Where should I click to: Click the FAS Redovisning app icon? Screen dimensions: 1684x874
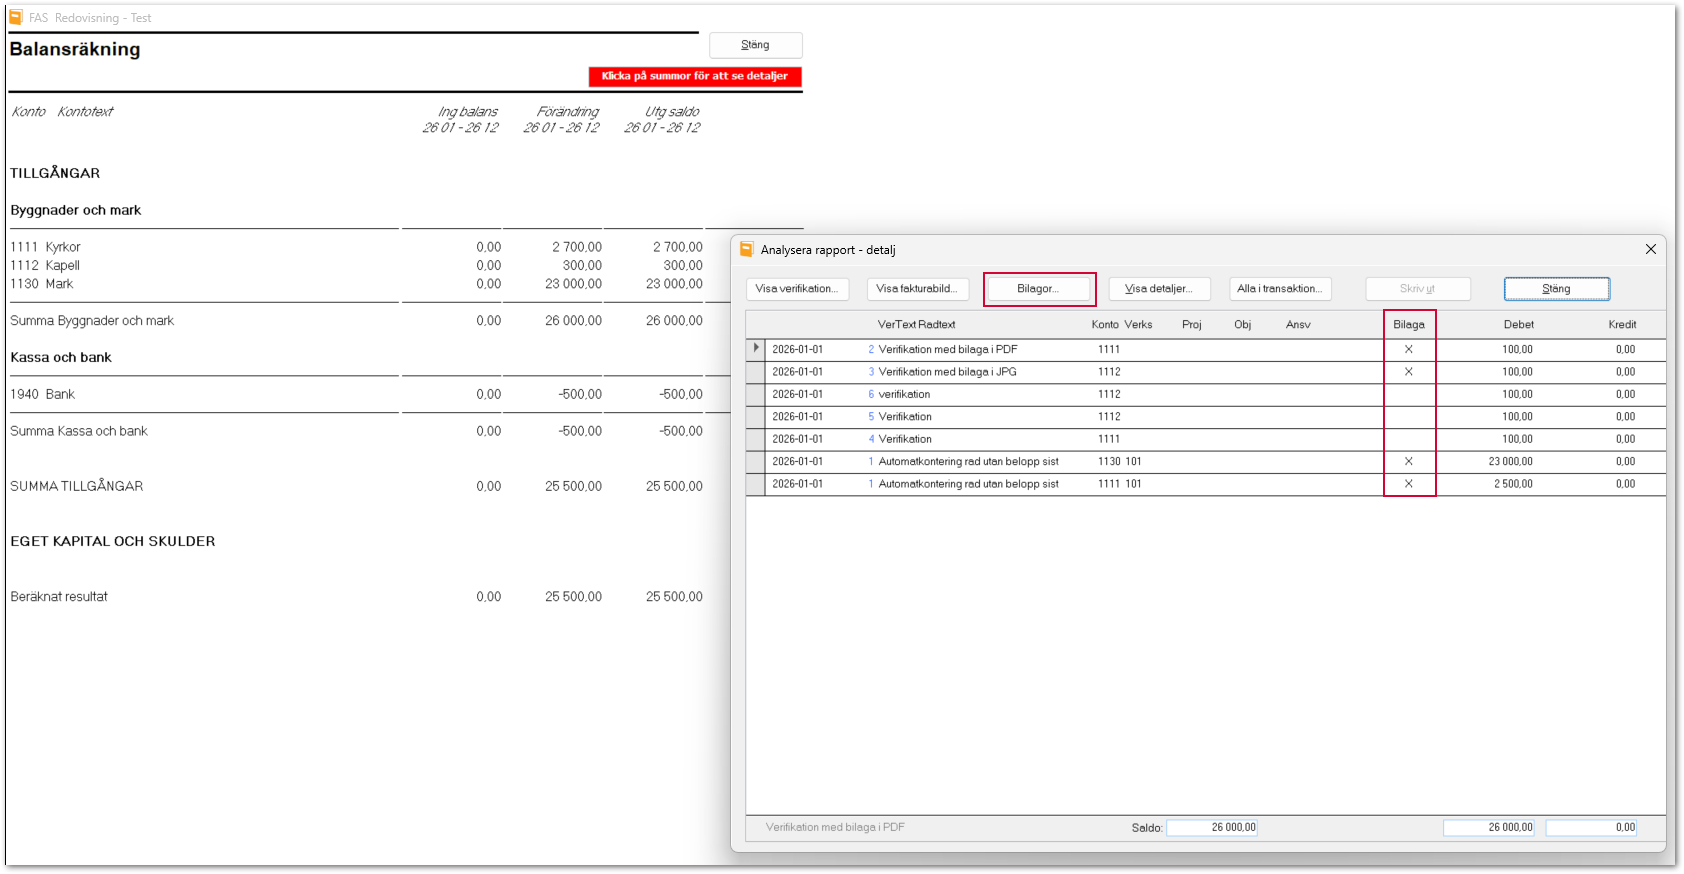(15, 17)
